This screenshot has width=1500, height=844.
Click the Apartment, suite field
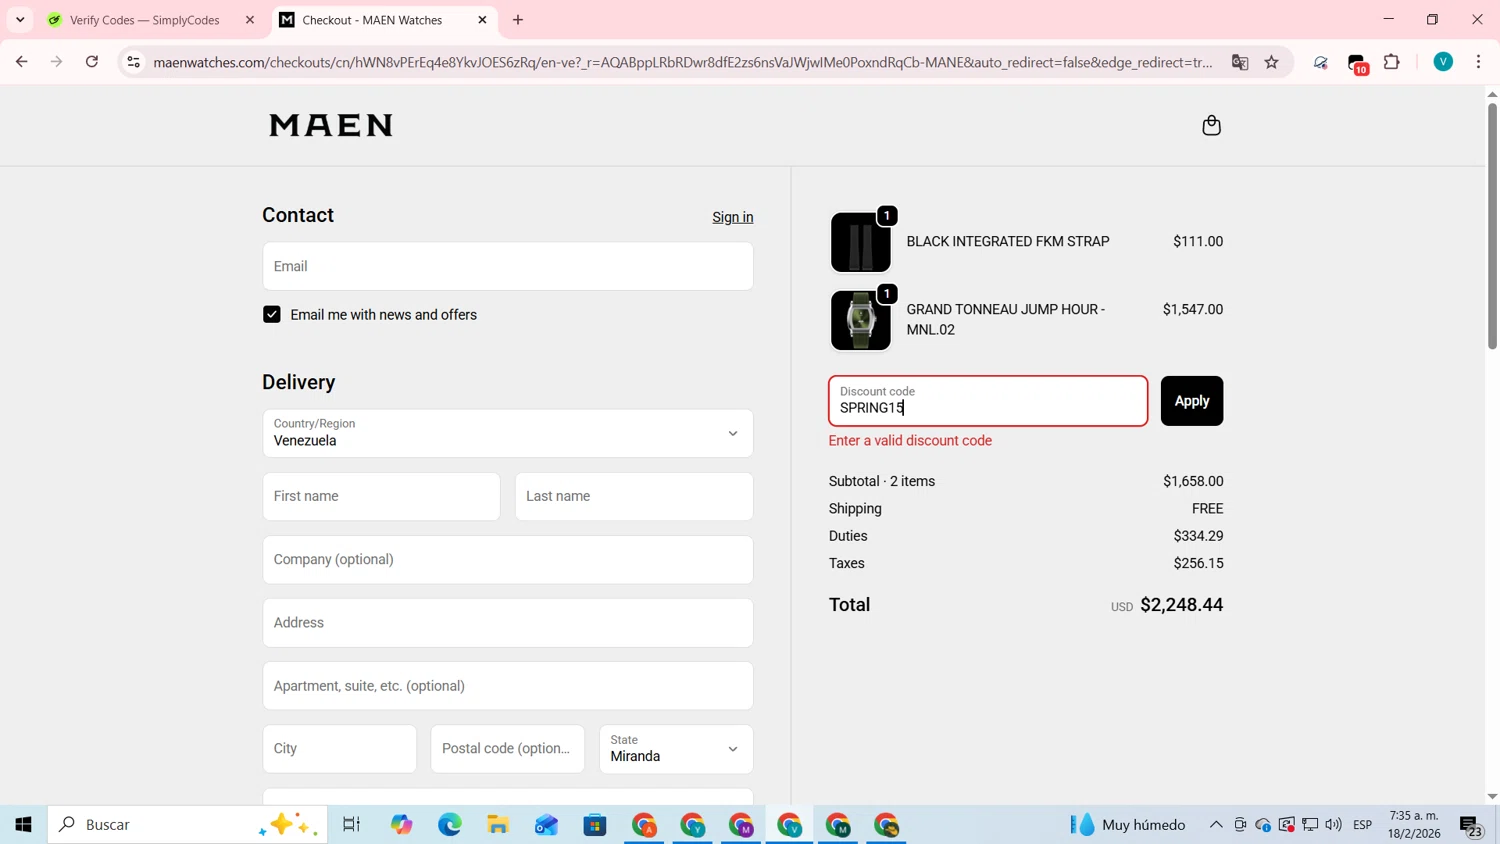click(x=508, y=686)
